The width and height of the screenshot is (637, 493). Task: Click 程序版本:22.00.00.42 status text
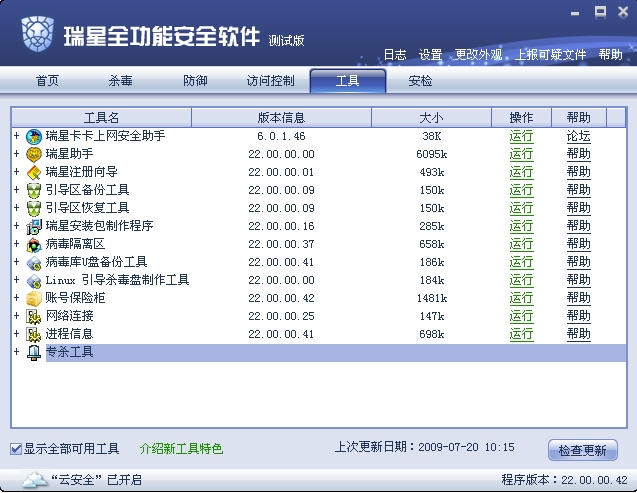[565, 480]
